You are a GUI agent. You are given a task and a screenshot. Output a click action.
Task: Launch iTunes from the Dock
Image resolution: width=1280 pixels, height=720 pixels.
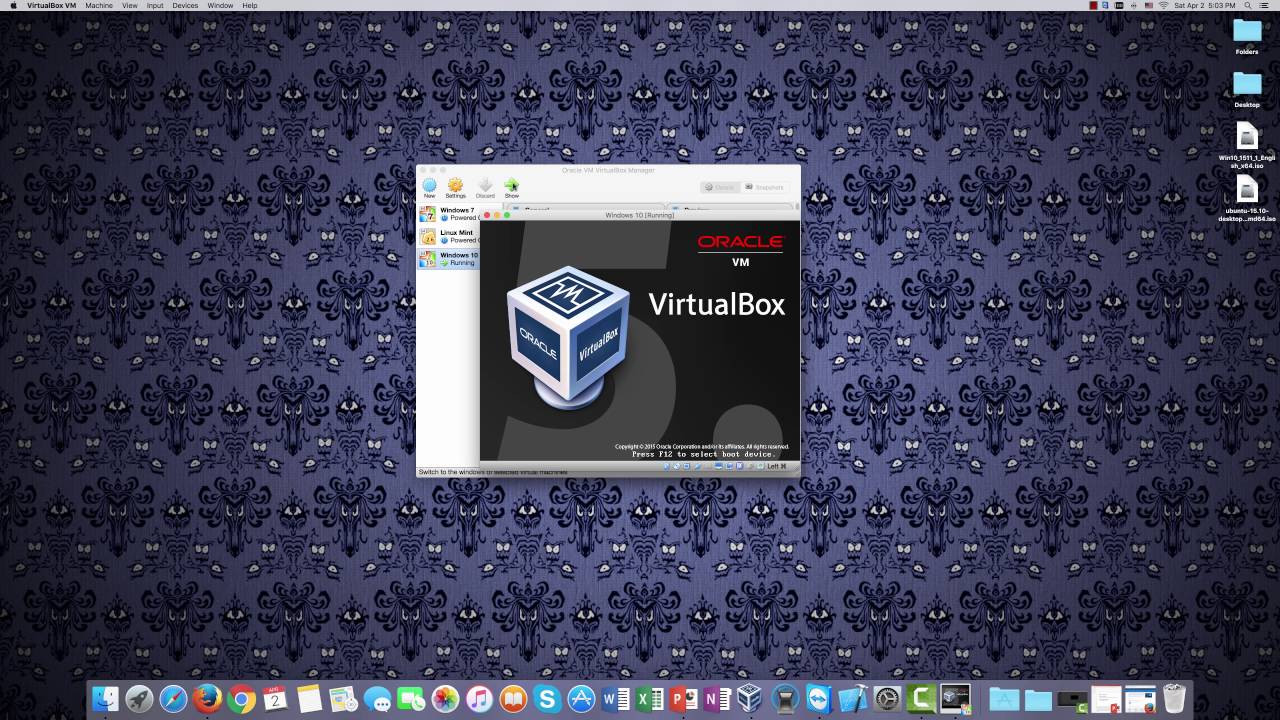pos(479,699)
